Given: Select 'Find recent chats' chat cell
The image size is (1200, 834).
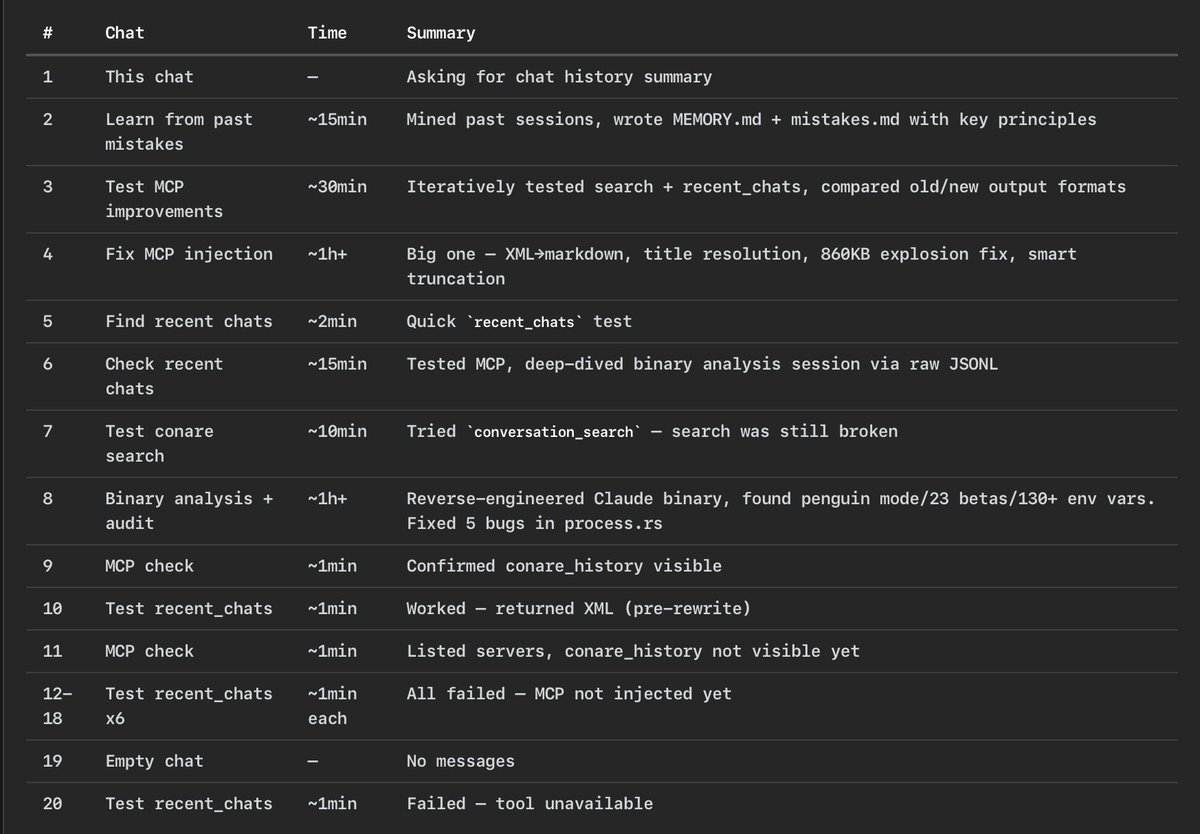Looking at the screenshot, I should pos(189,322).
